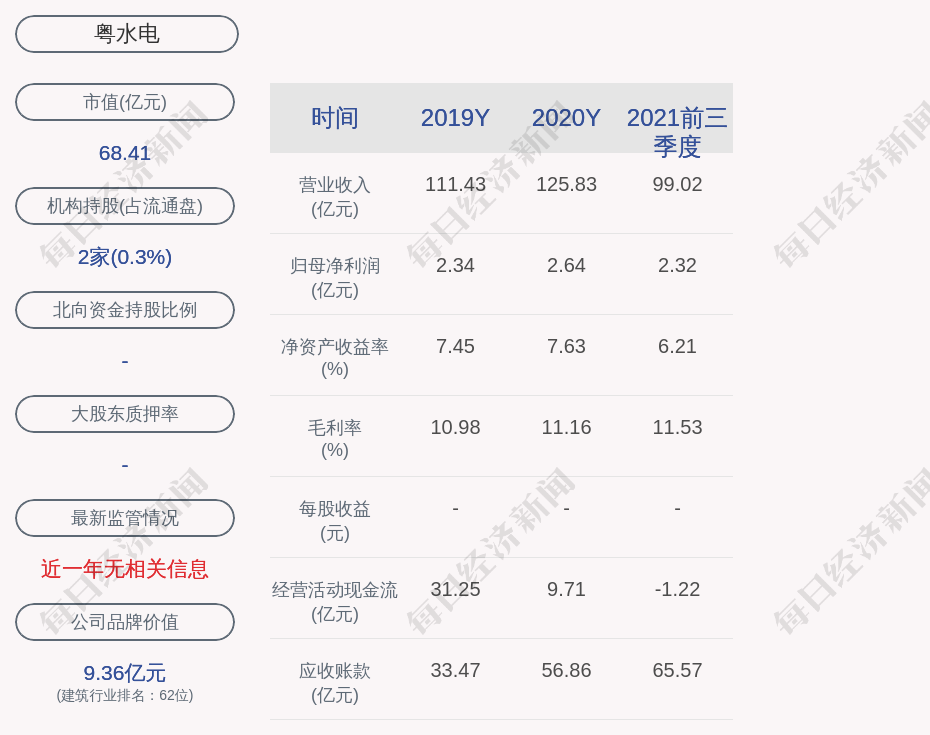The image size is (930, 735).
Task: Select the 时间 column header
Action: pos(335,118)
